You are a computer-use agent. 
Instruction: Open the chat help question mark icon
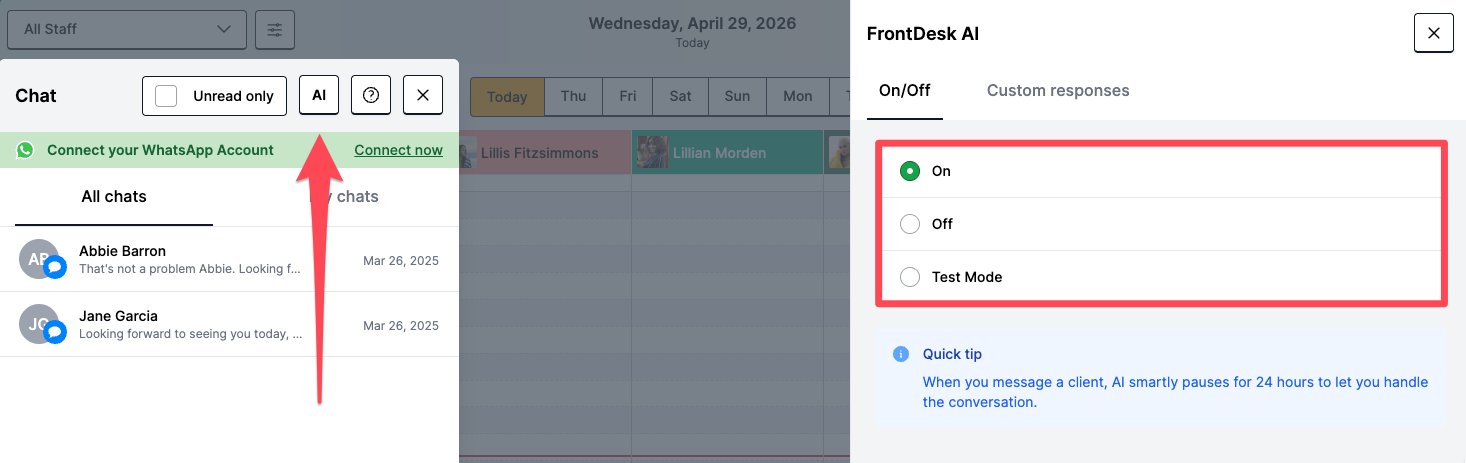(371, 96)
